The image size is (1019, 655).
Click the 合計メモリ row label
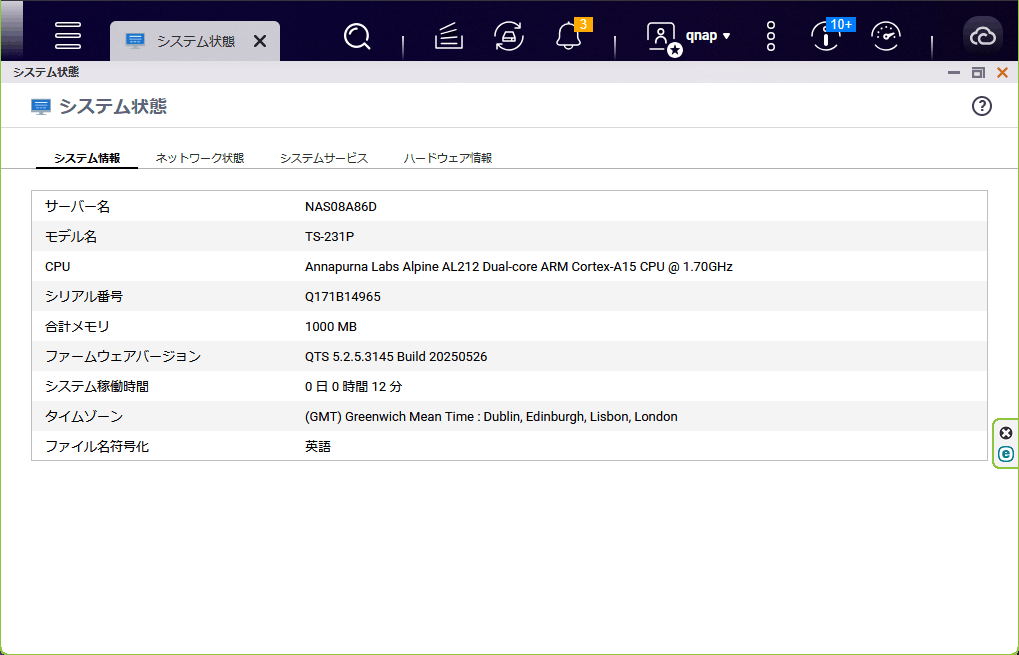[77, 327]
